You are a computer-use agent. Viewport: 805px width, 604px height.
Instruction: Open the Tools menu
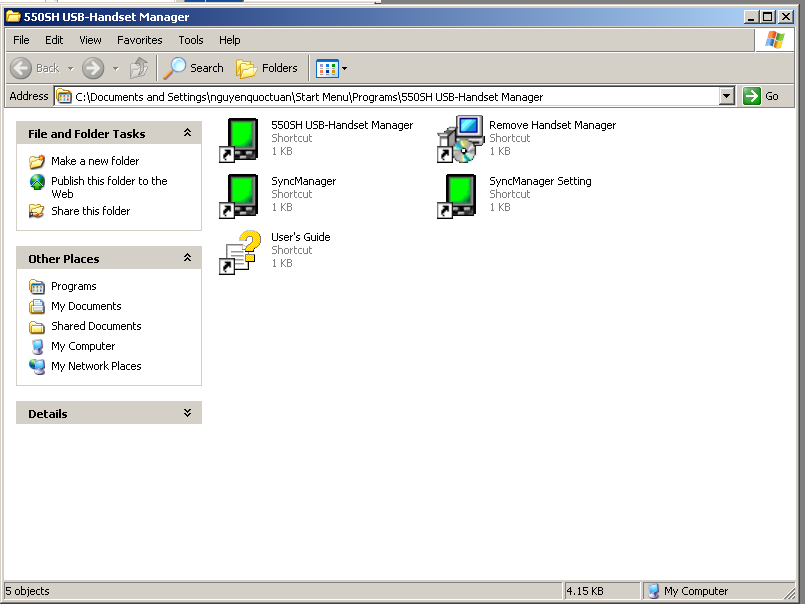[x=191, y=40]
